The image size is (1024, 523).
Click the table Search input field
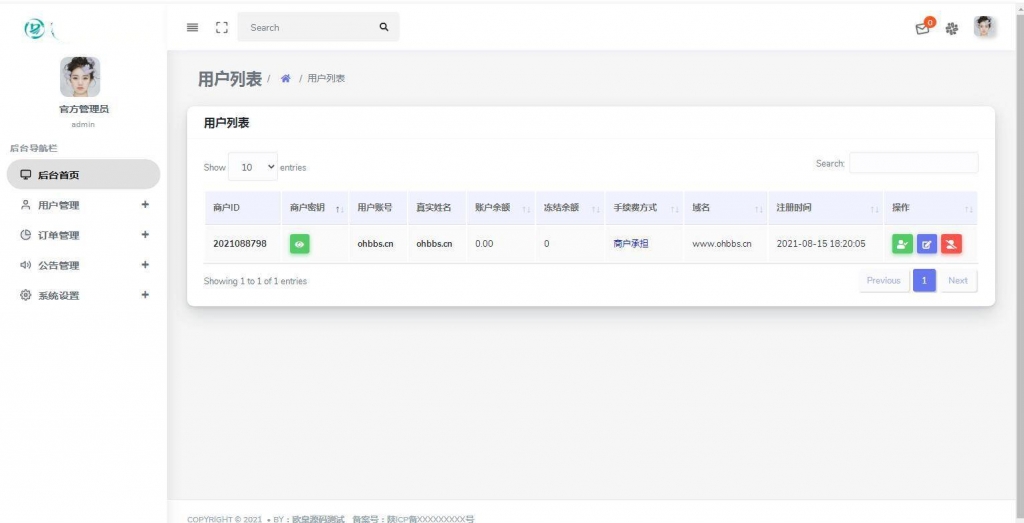(913, 163)
